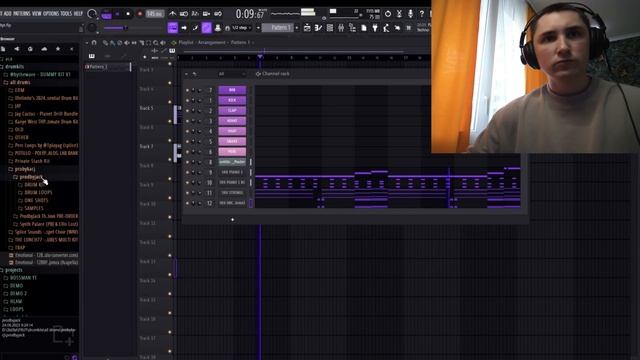Viewport: 640px width, 360px height.
Task: Toggle the recording countdown icon
Action: (x=195, y=14)
